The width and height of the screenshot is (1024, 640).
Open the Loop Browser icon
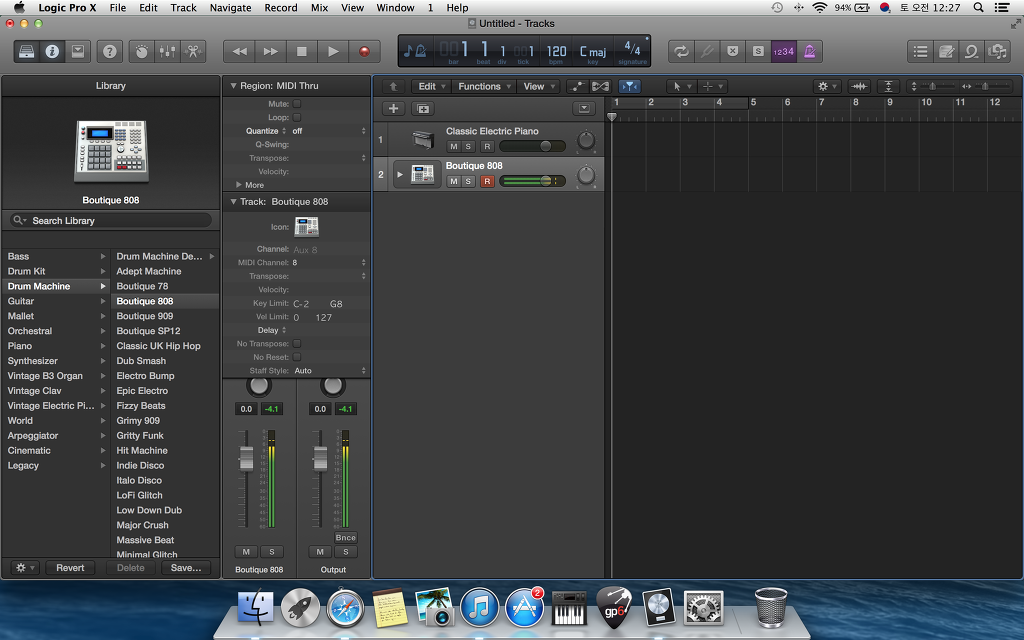click(970, 51)
